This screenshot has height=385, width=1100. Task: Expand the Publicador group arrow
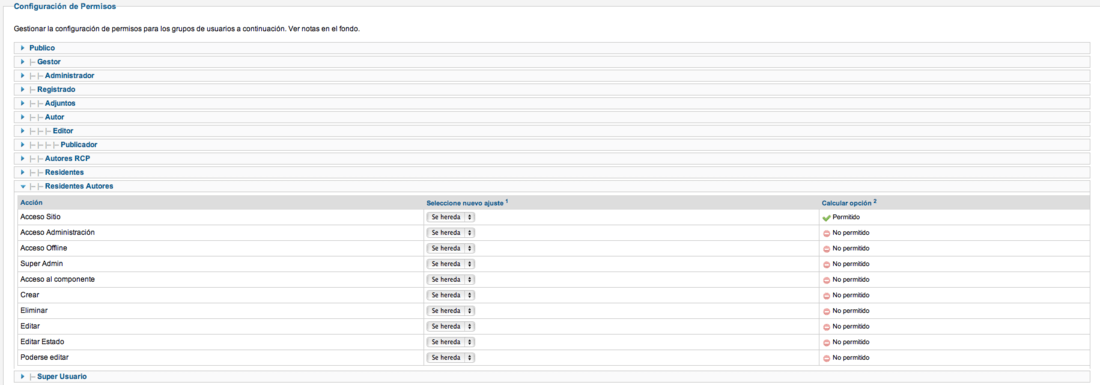point(23,145)
